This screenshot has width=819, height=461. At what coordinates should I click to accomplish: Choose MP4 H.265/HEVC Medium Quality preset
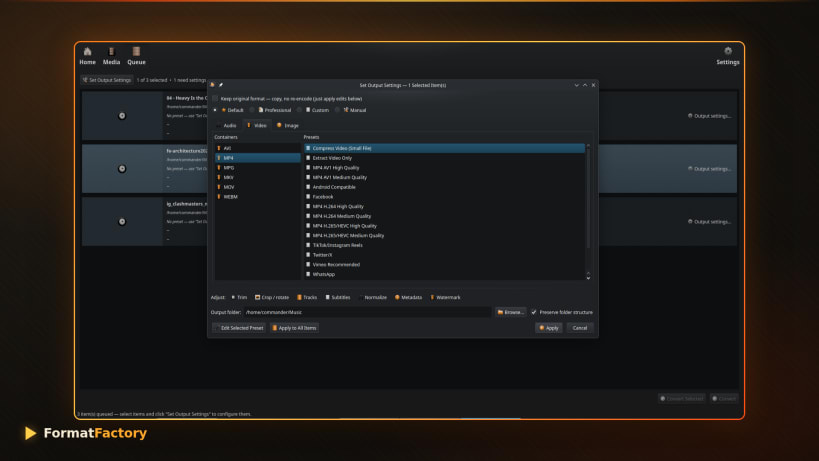[444, 235]
